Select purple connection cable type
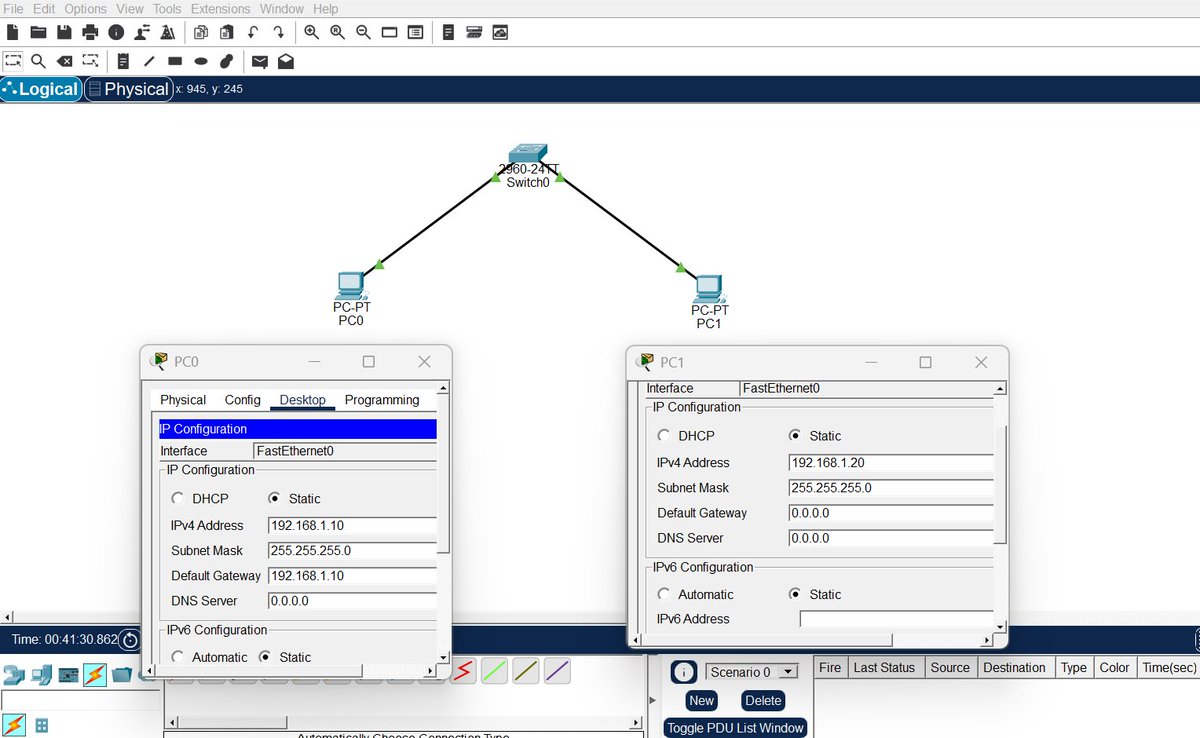This screenshot has height=738, width=1200. pyautogui.click(x=558, y=671)
